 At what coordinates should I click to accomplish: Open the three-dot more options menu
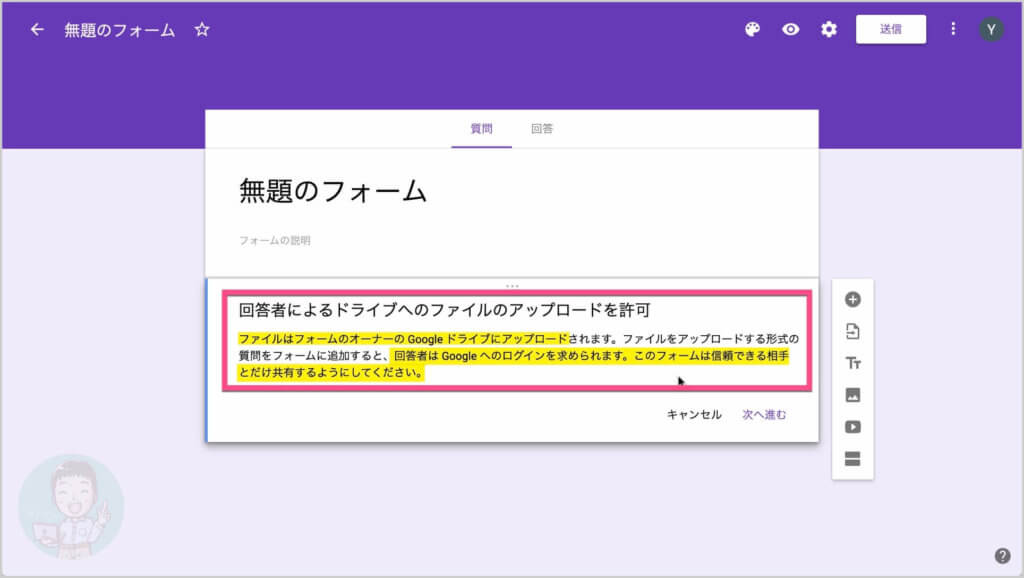click(x=953, y=30)
